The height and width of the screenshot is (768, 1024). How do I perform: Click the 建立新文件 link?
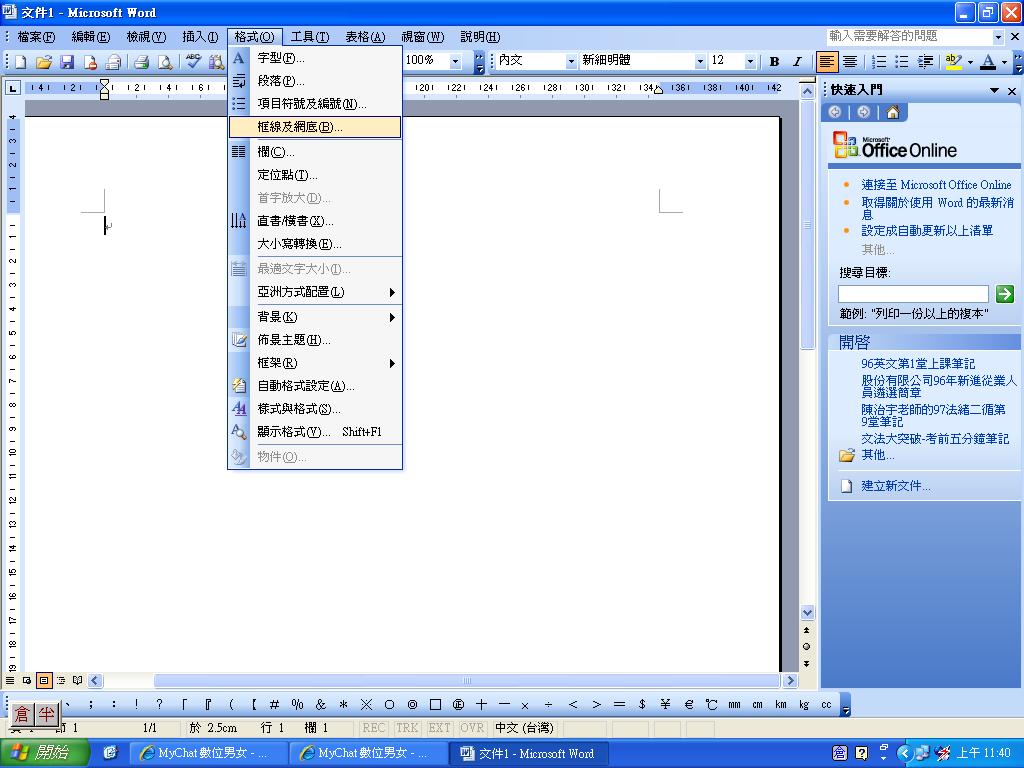click(x=895, y=486)
